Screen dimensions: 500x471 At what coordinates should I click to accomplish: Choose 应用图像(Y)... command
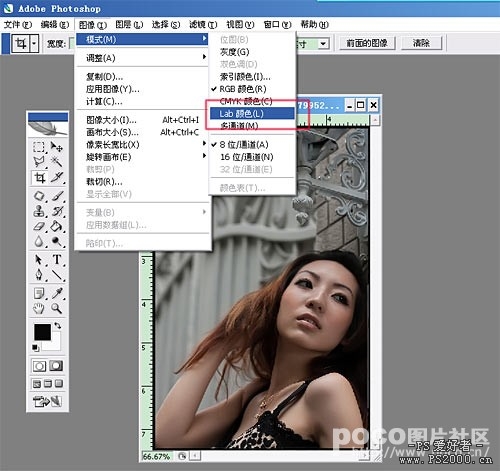click(142, 89)
